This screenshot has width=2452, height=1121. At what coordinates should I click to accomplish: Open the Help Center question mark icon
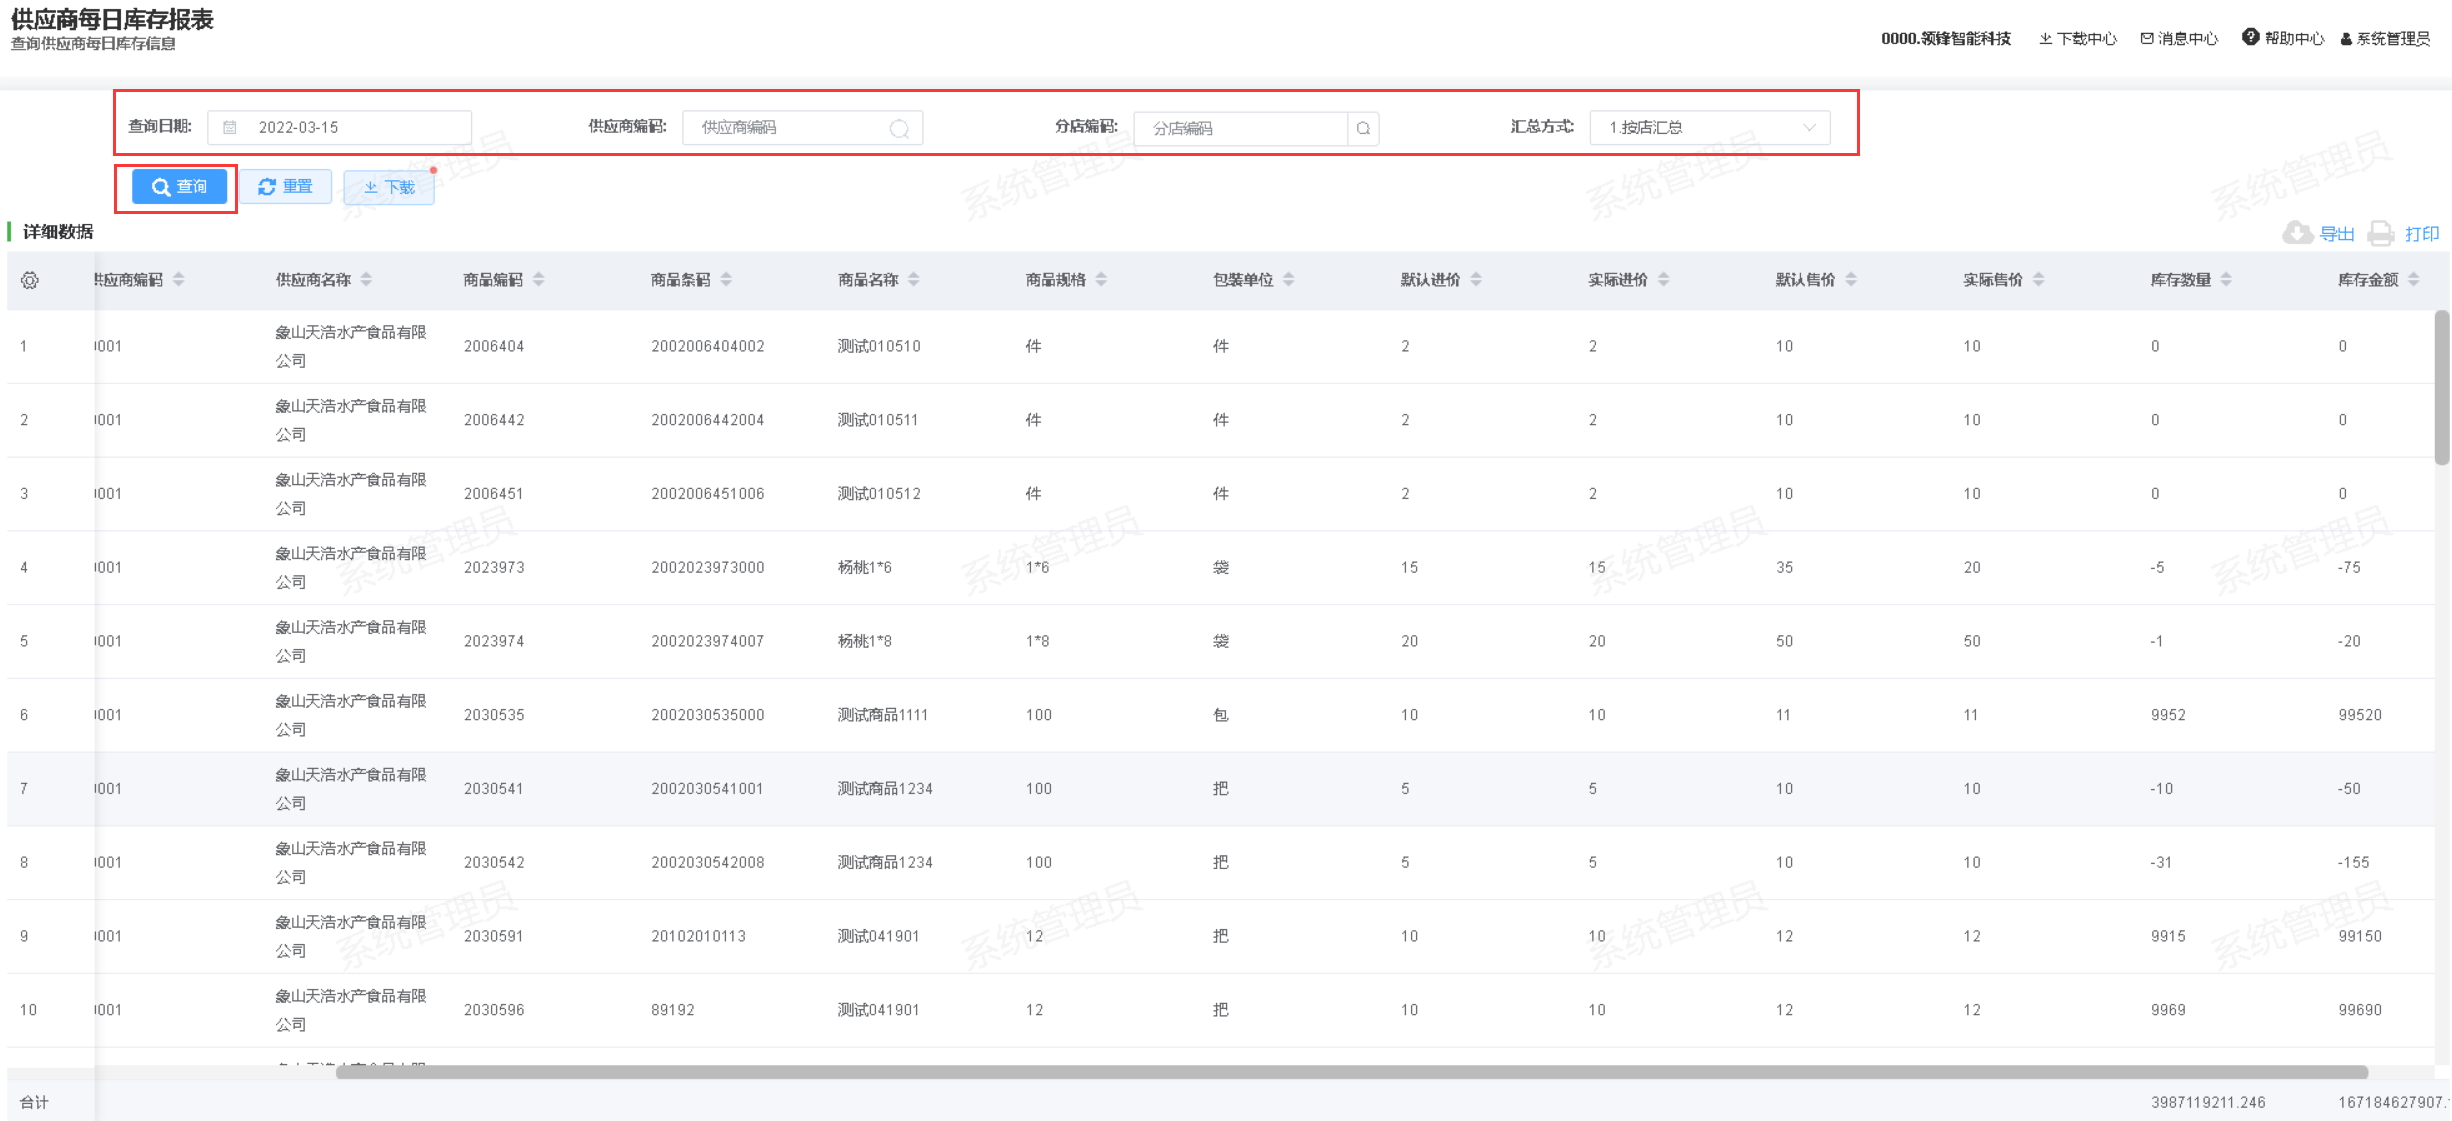click(x=2250, y=37)
